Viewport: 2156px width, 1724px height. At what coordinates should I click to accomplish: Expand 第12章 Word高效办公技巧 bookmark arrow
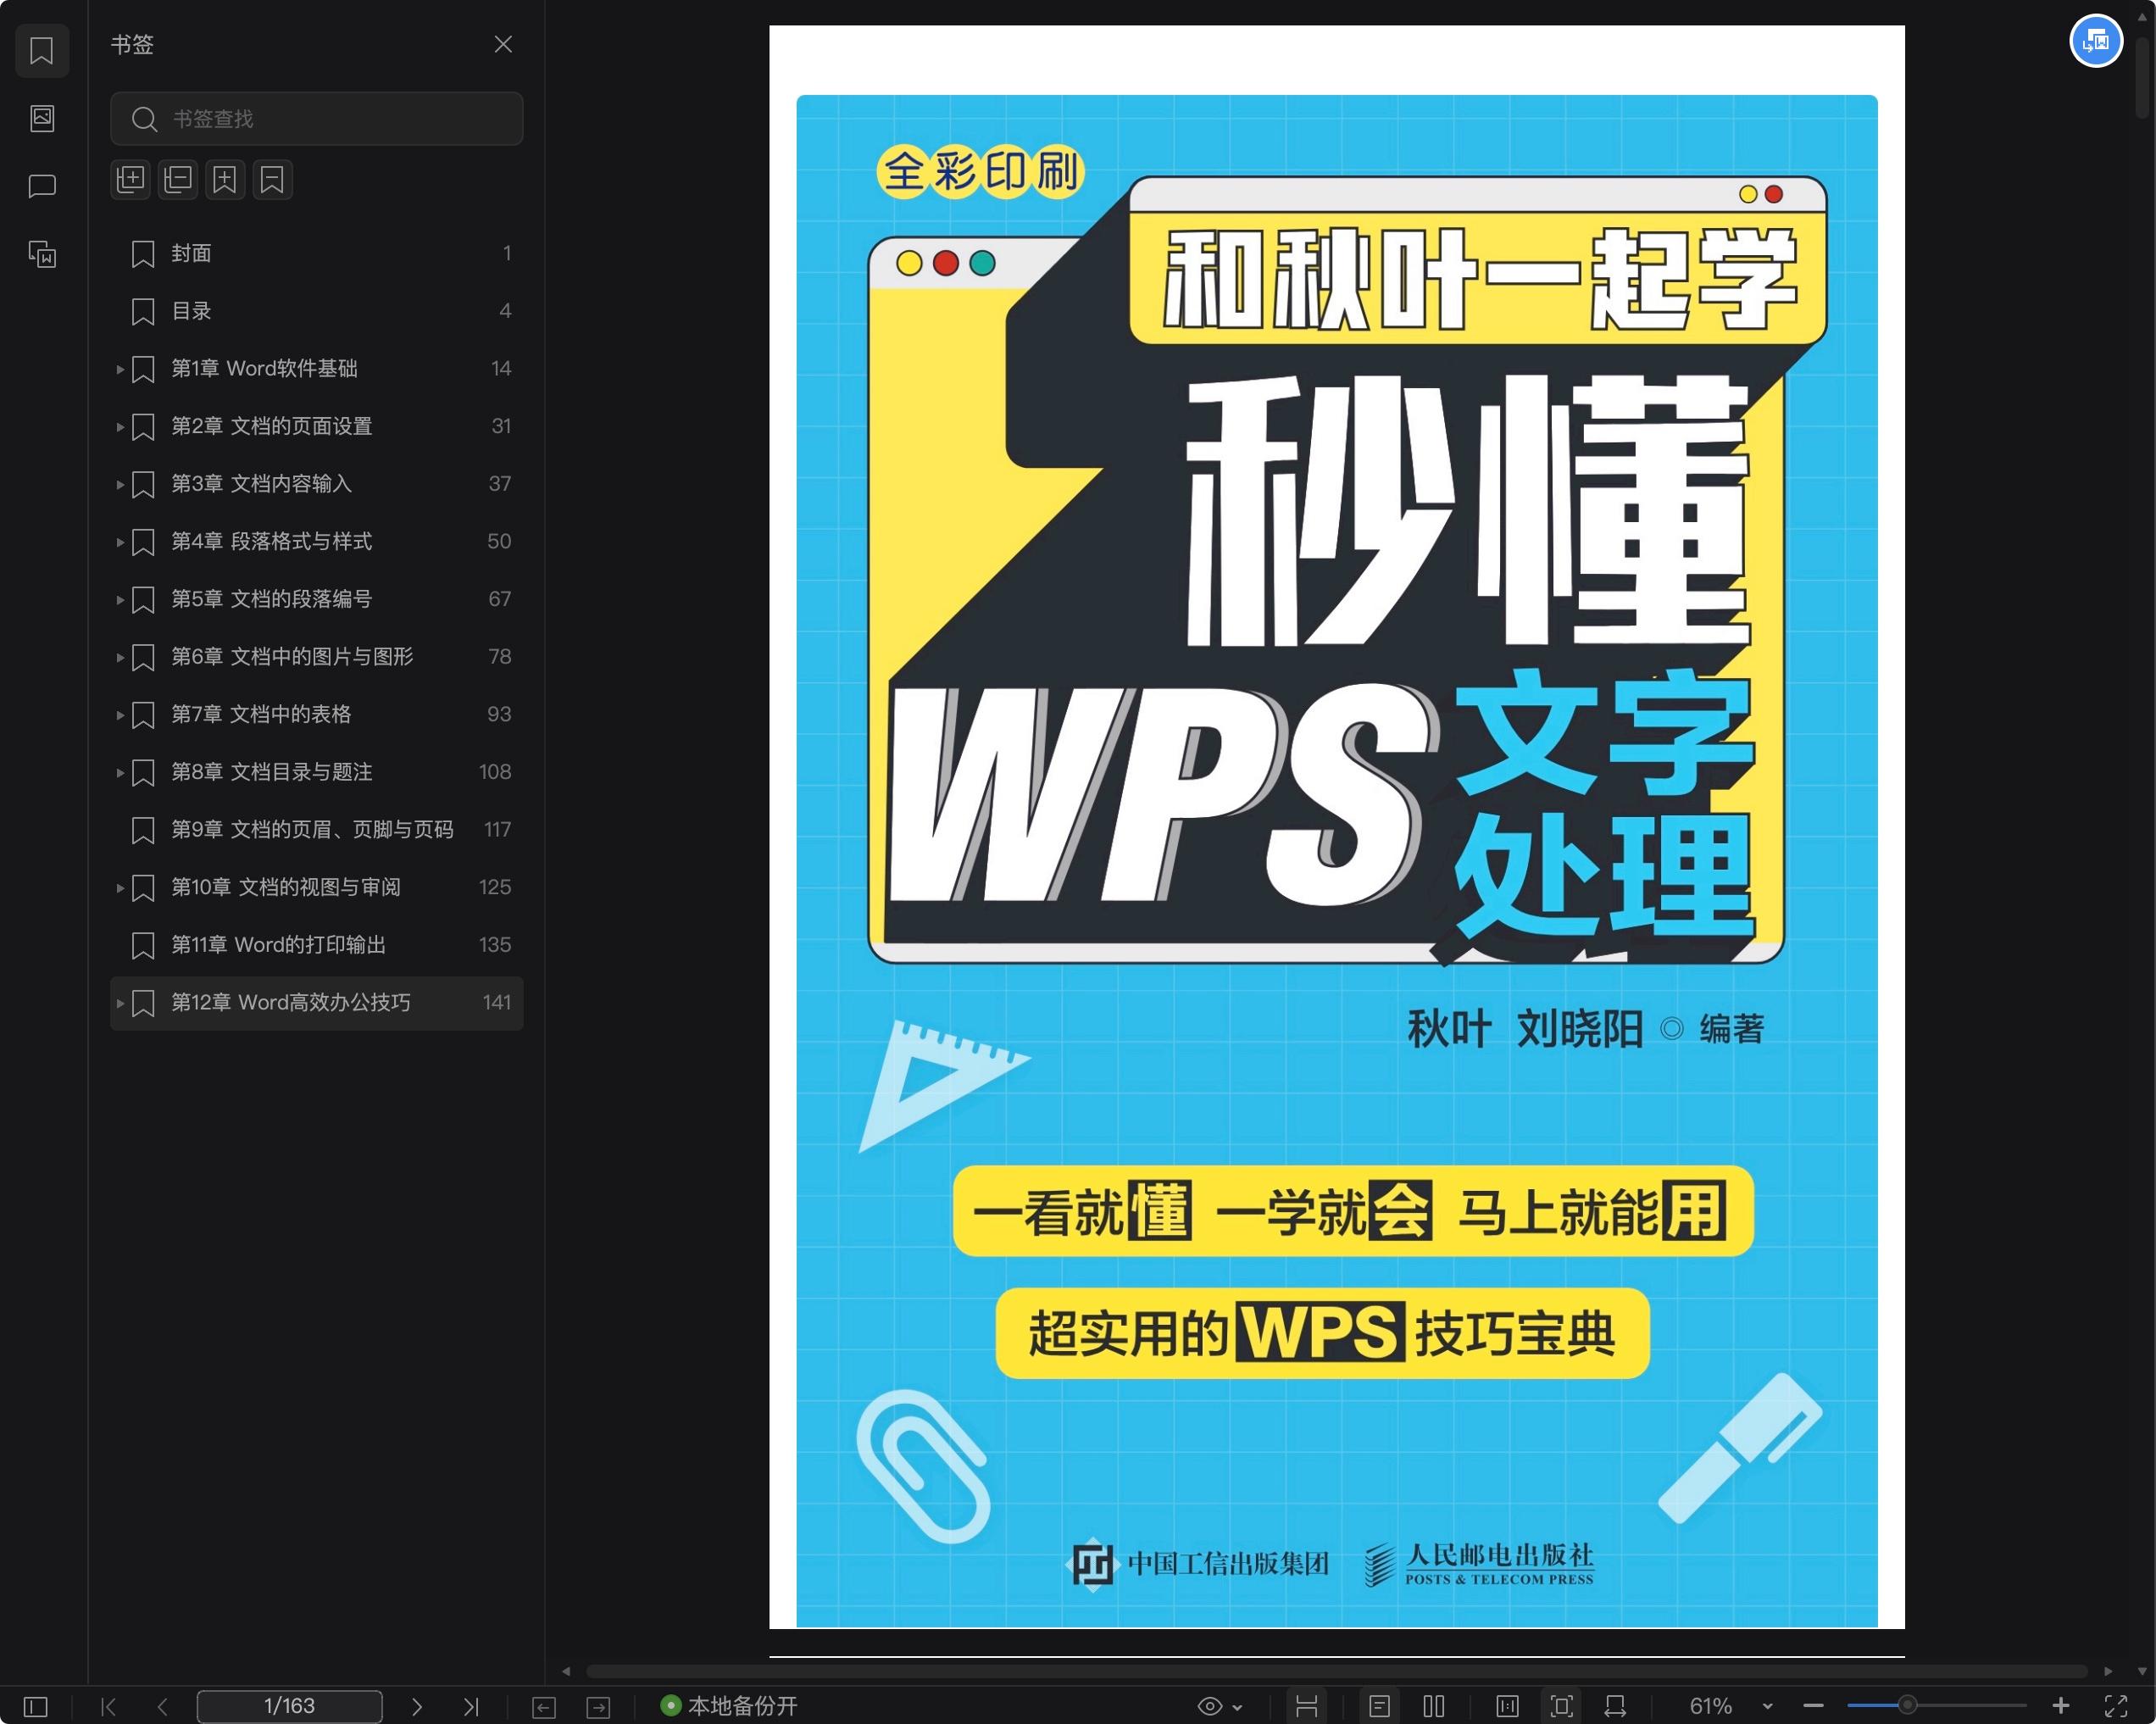pyautogui.click(x=120, y=1003)
